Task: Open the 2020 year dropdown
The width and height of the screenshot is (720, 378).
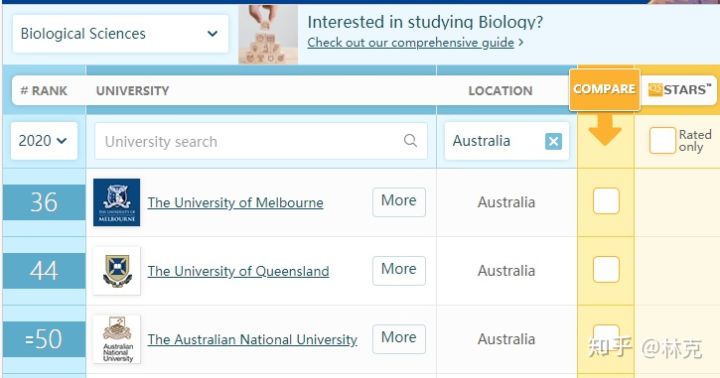Action: pyautogui.click(x=44, y=141)
